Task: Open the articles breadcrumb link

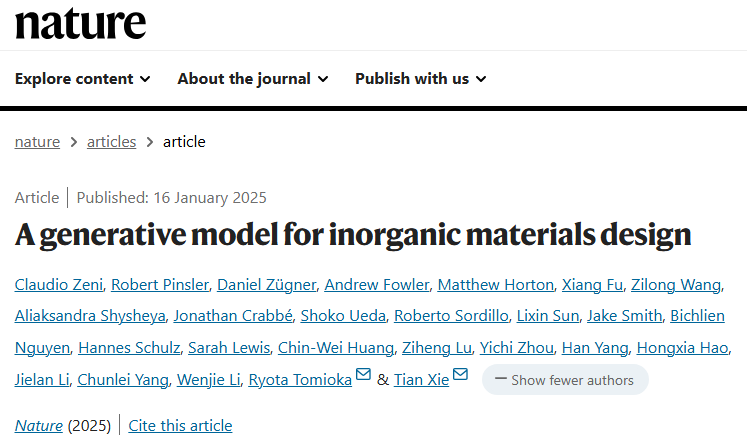Action: point(111,142)
